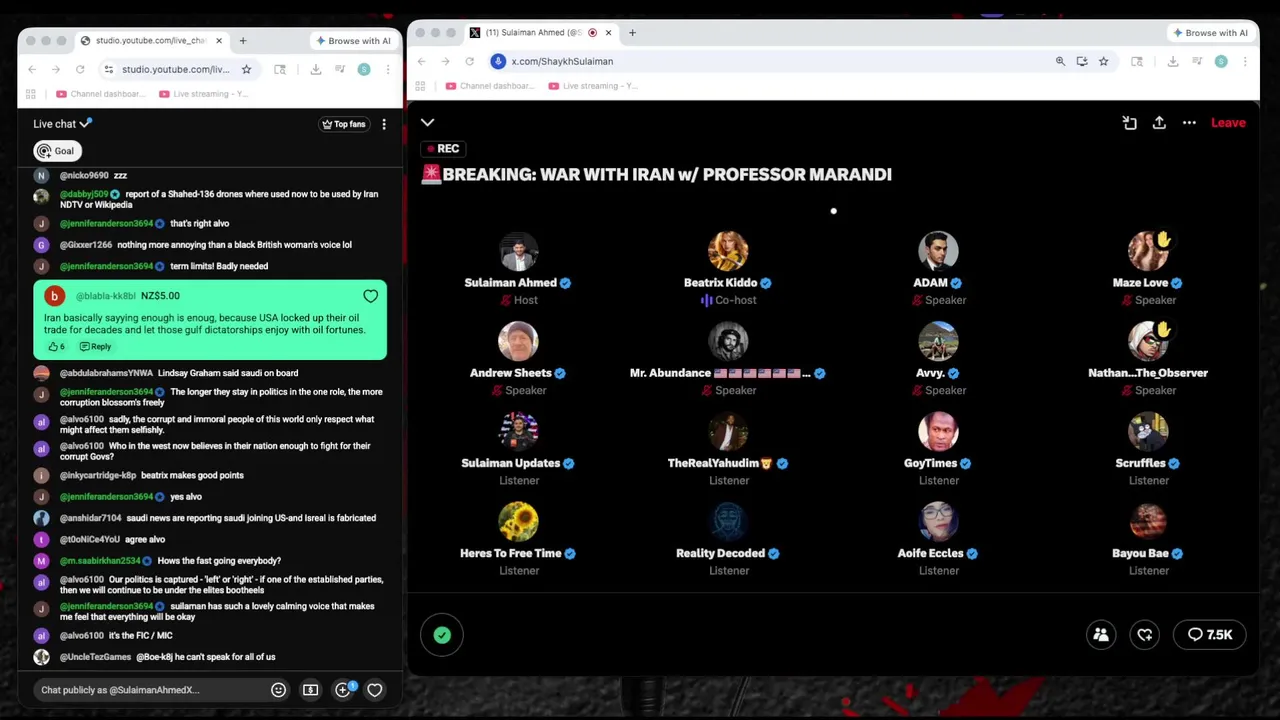The width and height of the screenshot is (1280, 720).
Task: Open GoyTimes listener avatar
Action: [938, 431]
